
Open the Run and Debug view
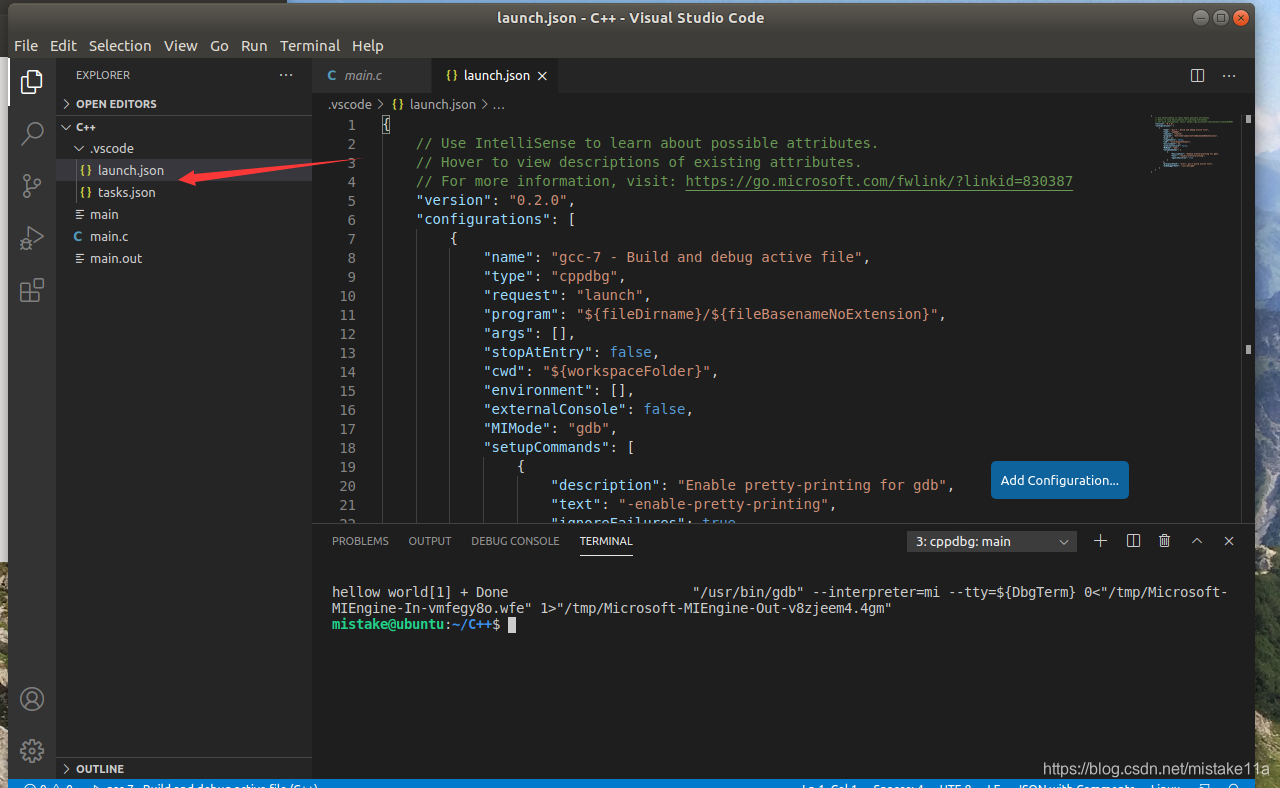point(32,238)
